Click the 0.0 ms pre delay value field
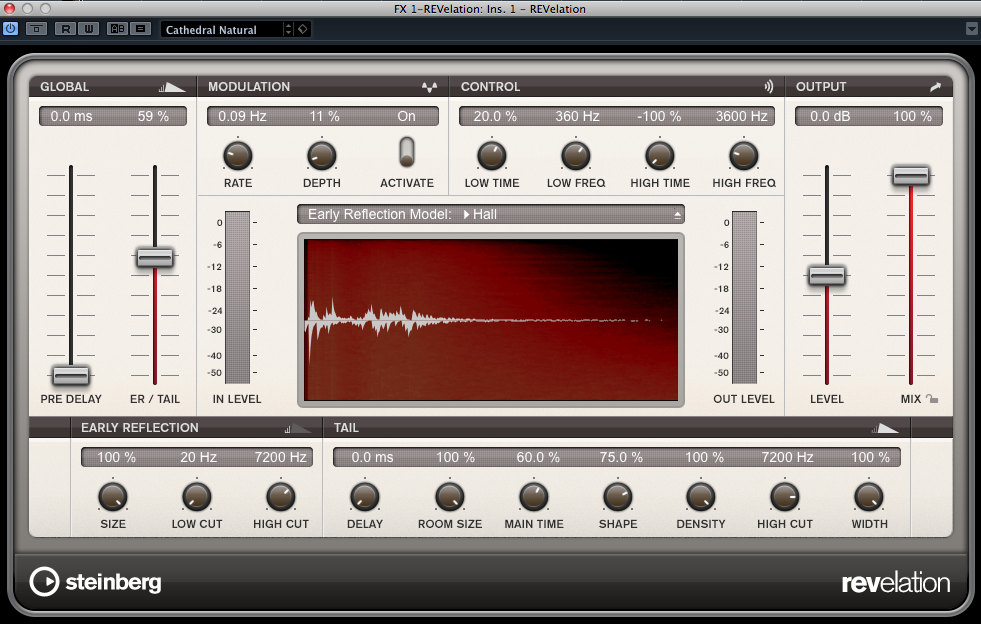Viewport: 981px width, 624px height. [x=71, y=116]
